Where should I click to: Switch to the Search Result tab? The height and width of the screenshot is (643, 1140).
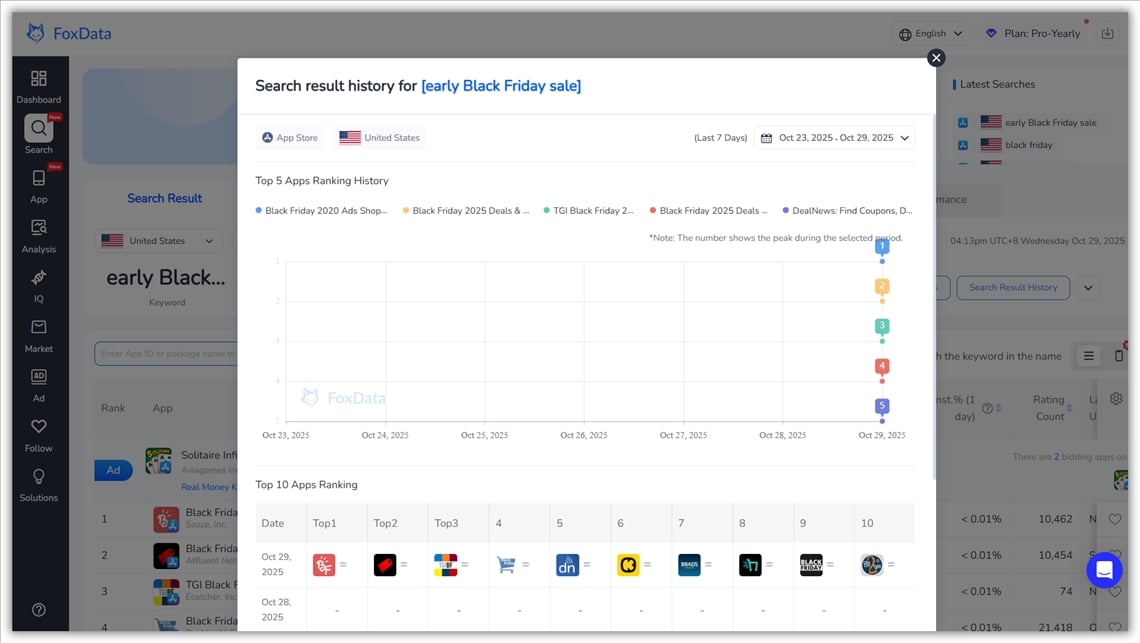[164, 198]
